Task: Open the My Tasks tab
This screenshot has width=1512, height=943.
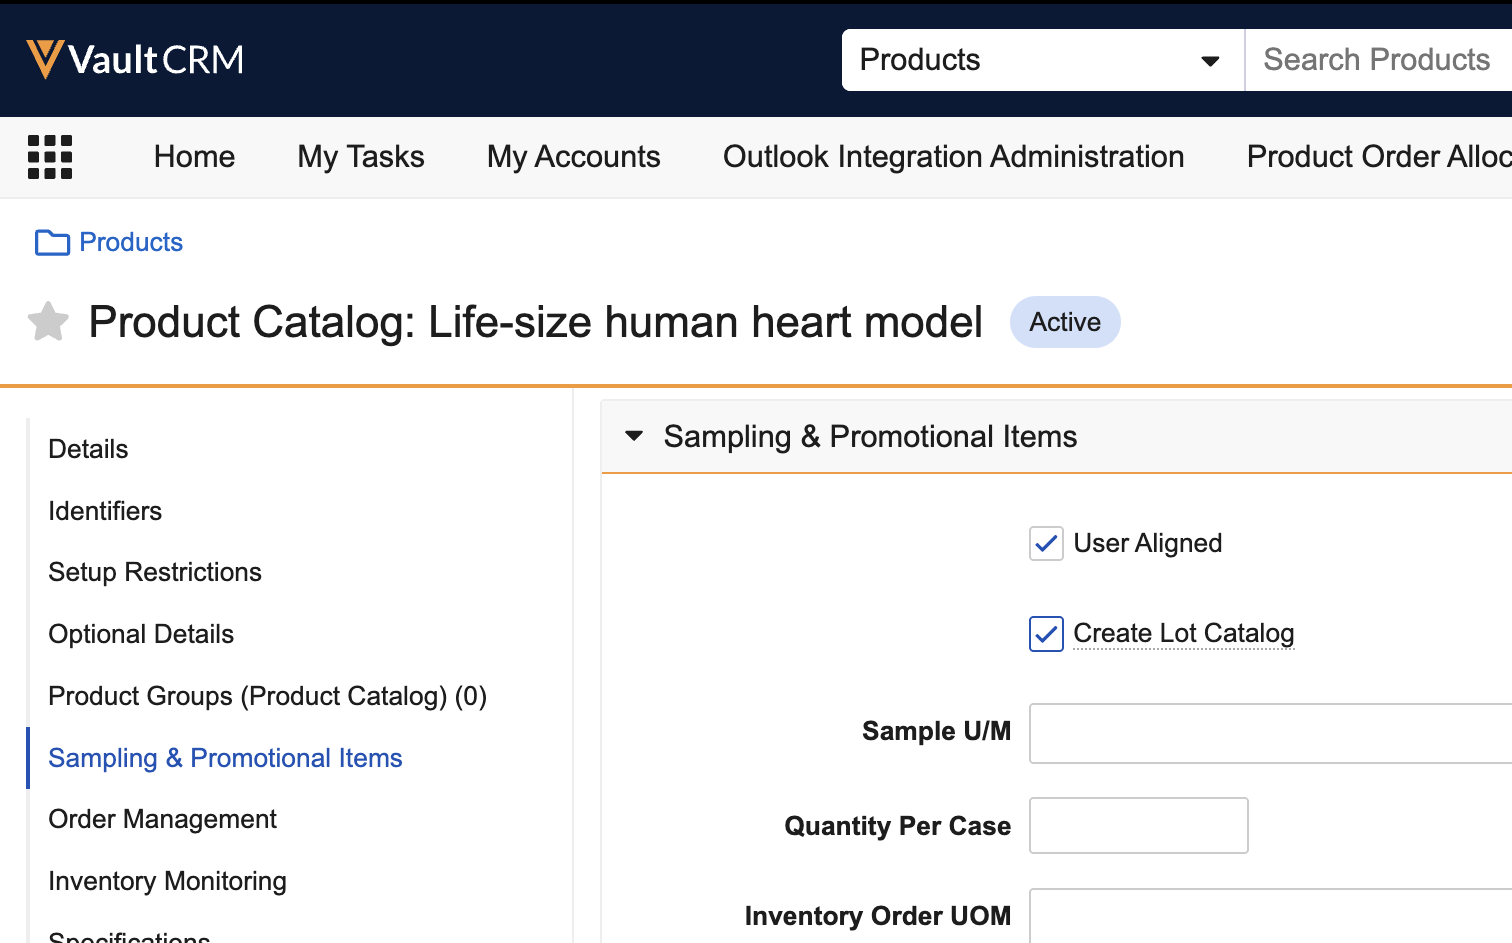Action: [360, 157]
